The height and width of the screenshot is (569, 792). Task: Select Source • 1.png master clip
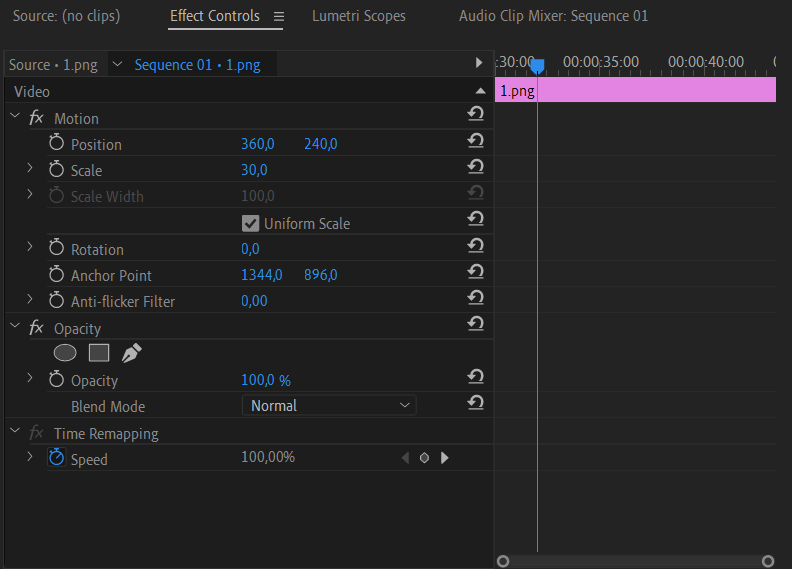[x=54, y=65]
